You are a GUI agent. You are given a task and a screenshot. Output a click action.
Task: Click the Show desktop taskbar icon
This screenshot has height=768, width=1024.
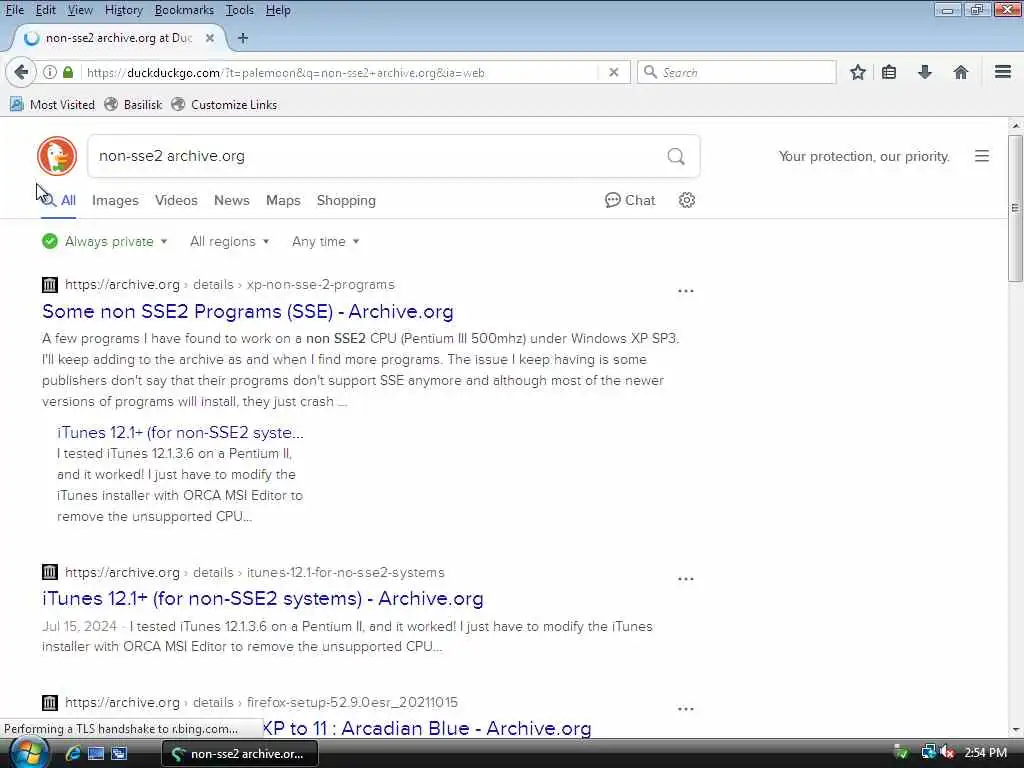tap(96, 753)
